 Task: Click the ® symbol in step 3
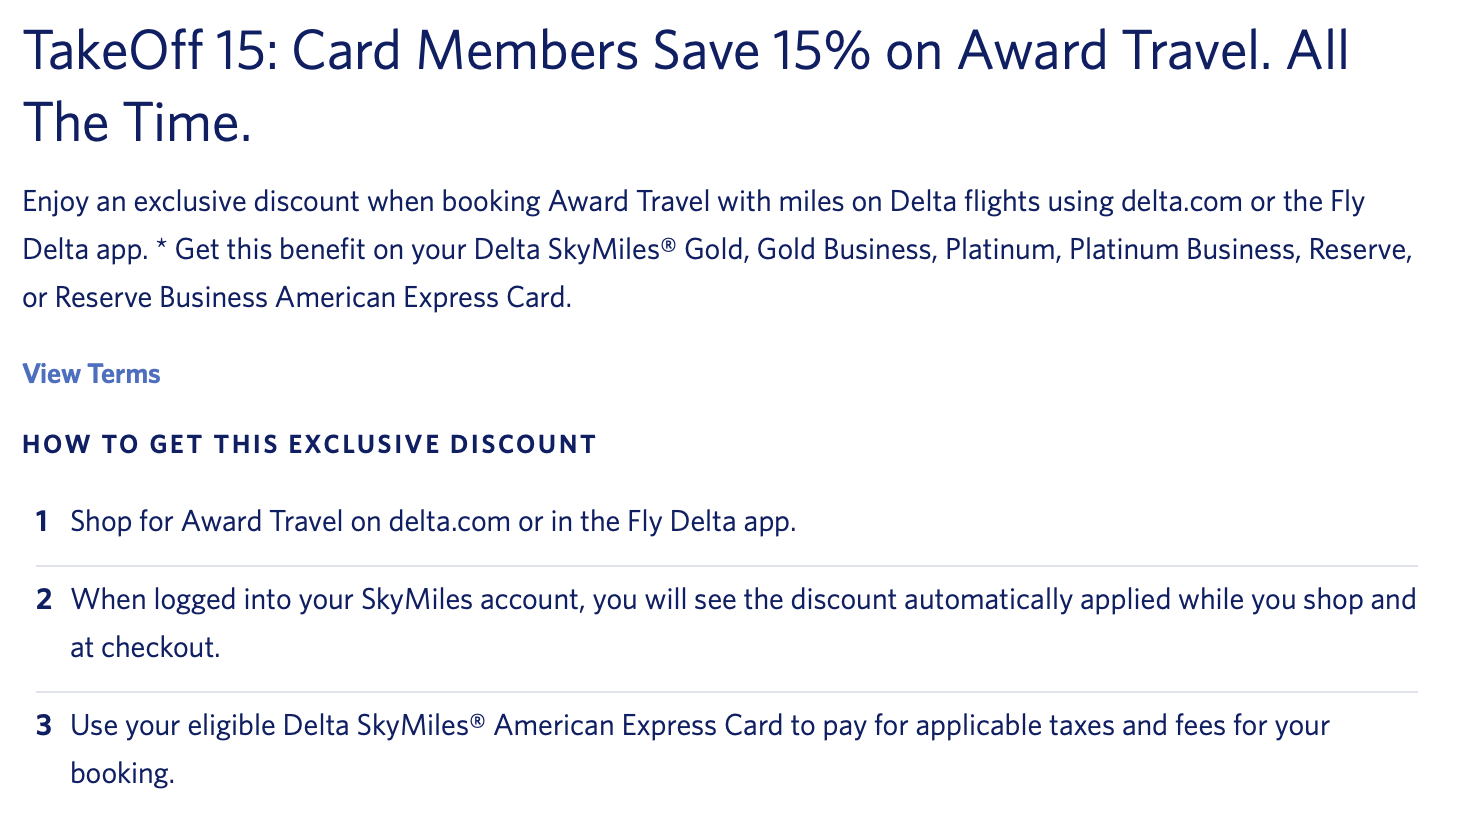[x=477, y=719]
